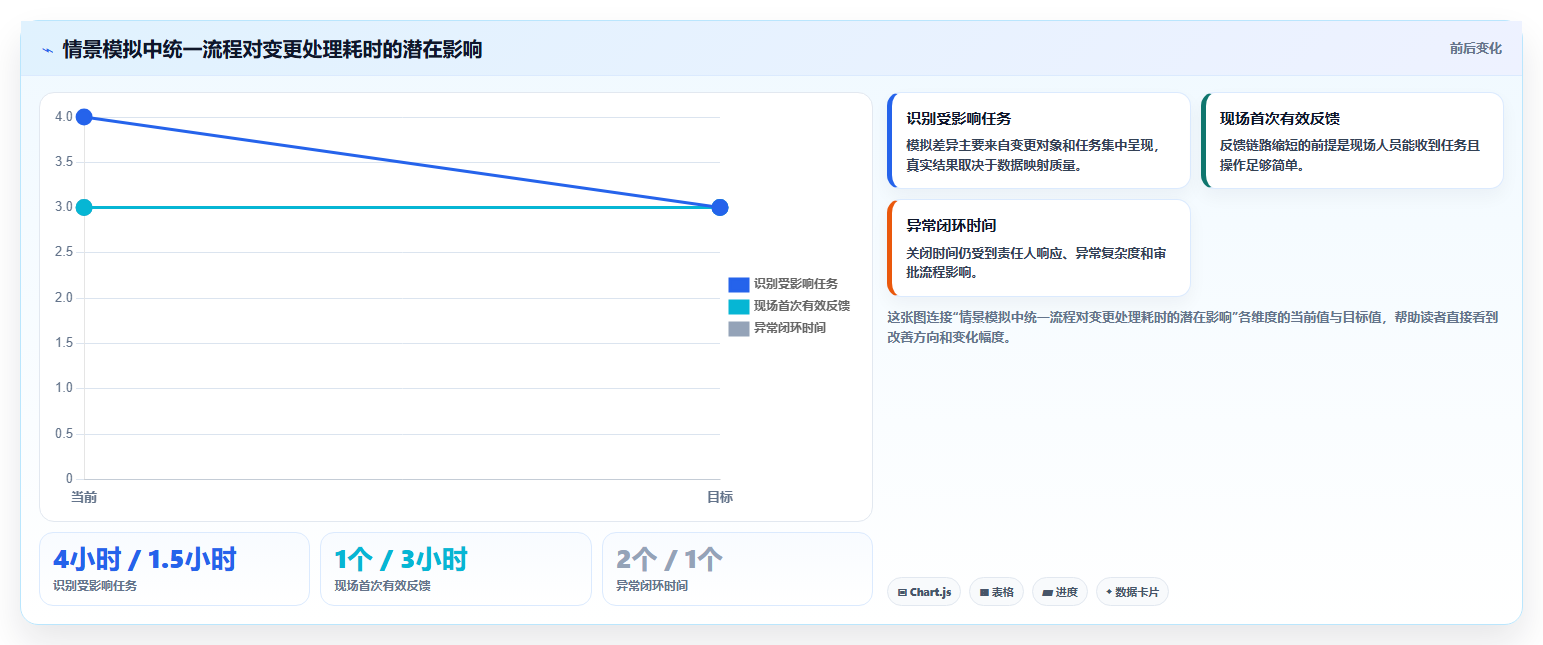The image size is (1543, 645).
Task: Open the 现场首次有效反馈 info card
Action: click(1352, 141)
